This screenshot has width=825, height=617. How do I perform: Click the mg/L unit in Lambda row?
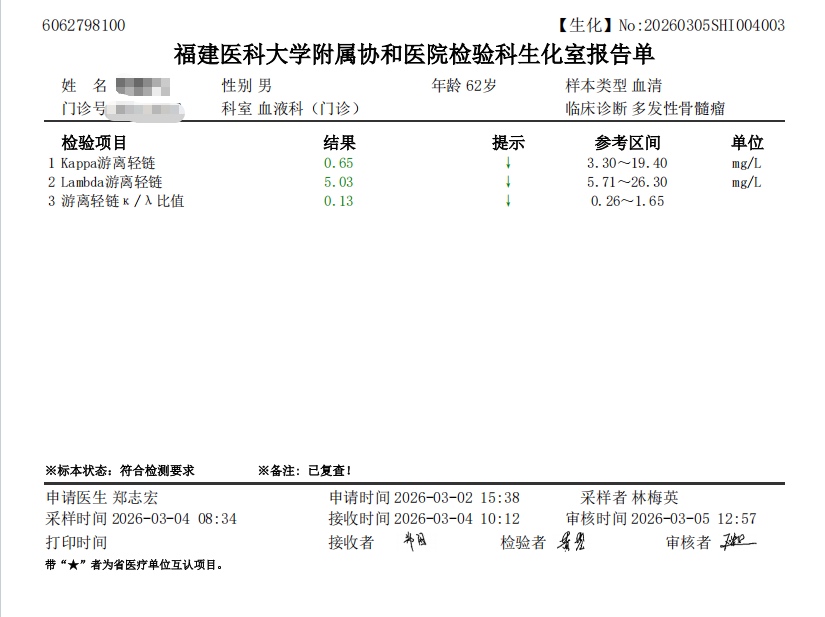click(x=747, y=183)
